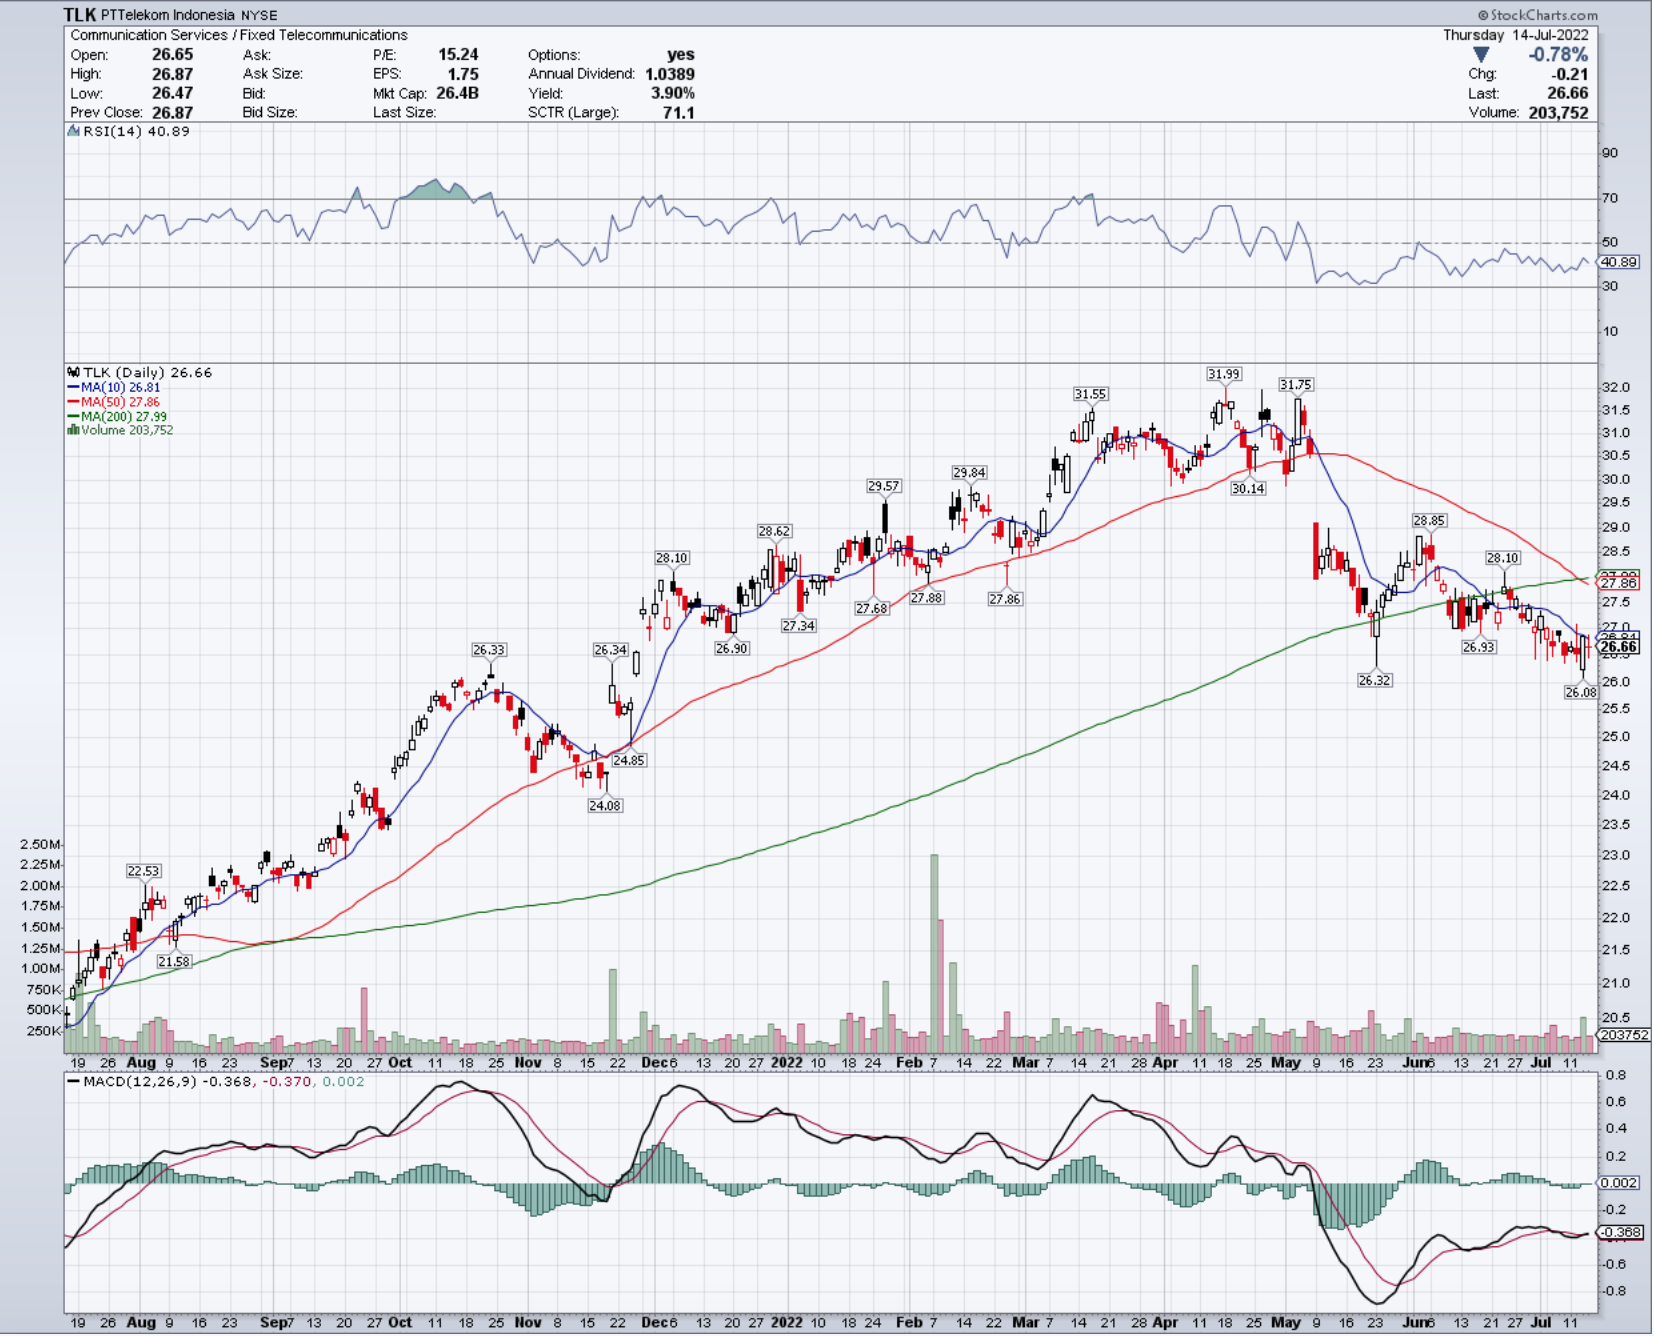
Task: Click the Prev Close value 26.87
Action: (172, 112)
